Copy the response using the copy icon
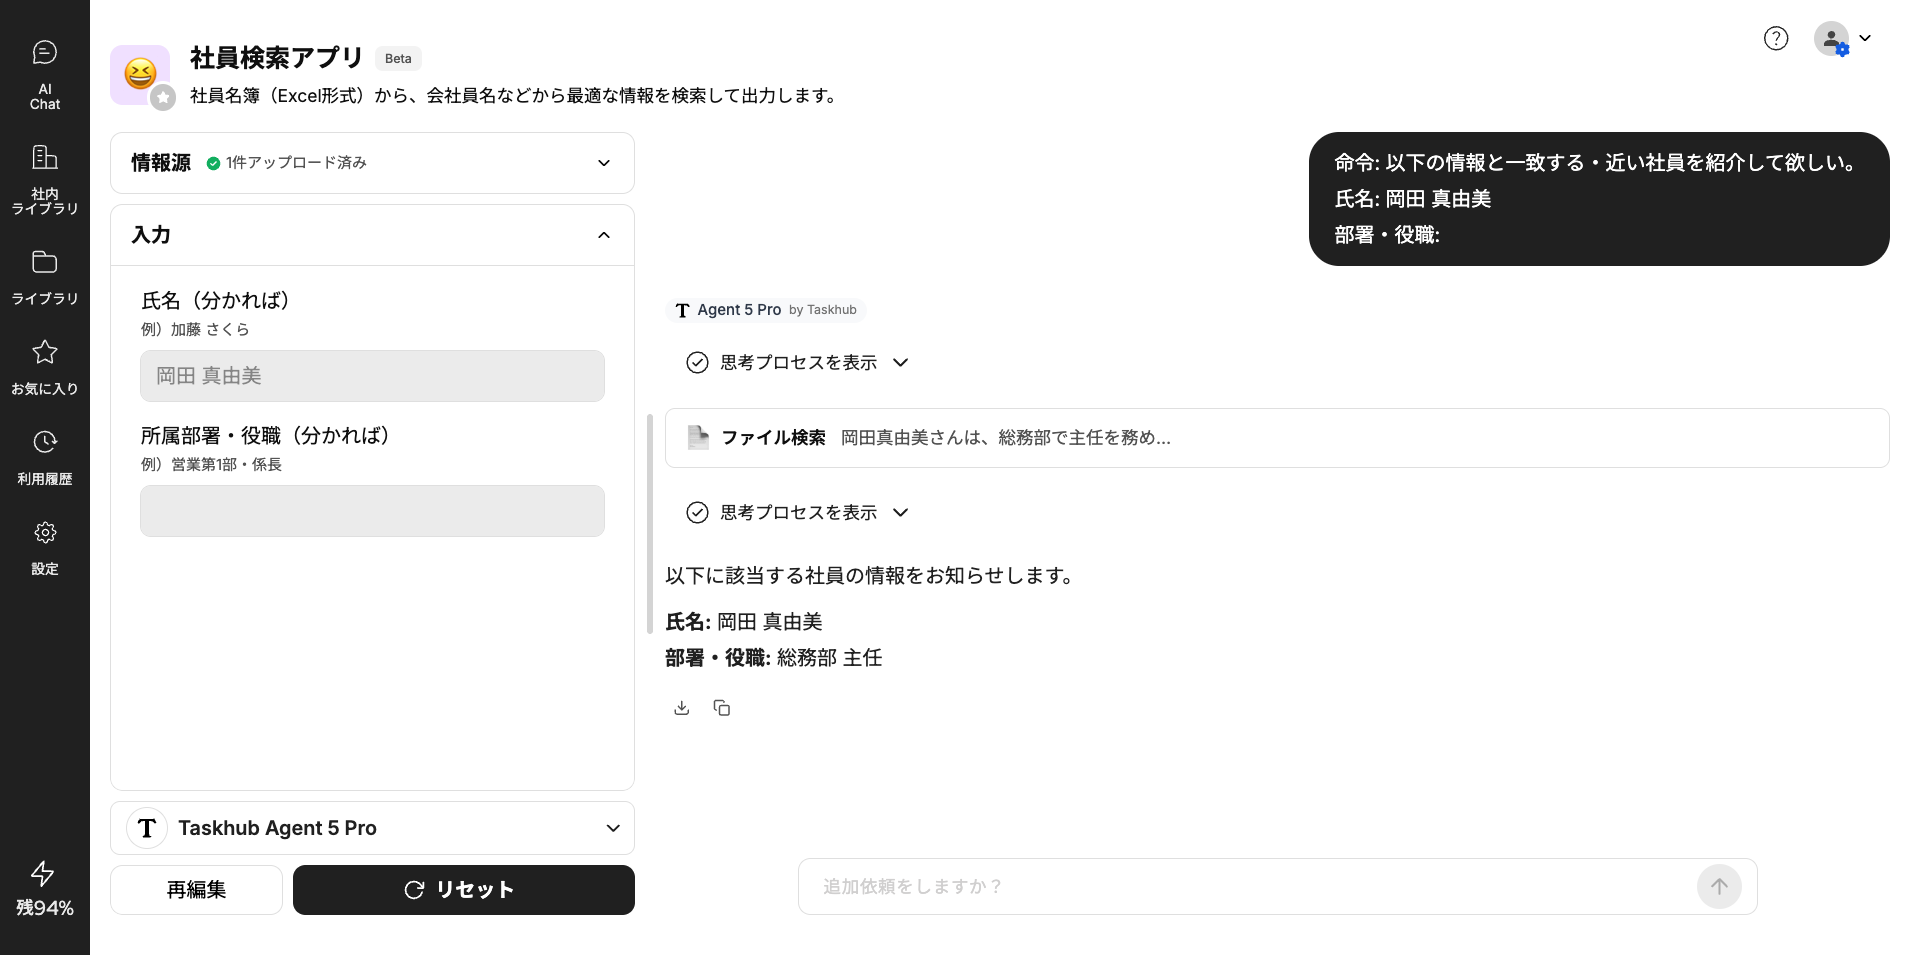Viewport: 1915px width, 955px height. click(721, 708)
